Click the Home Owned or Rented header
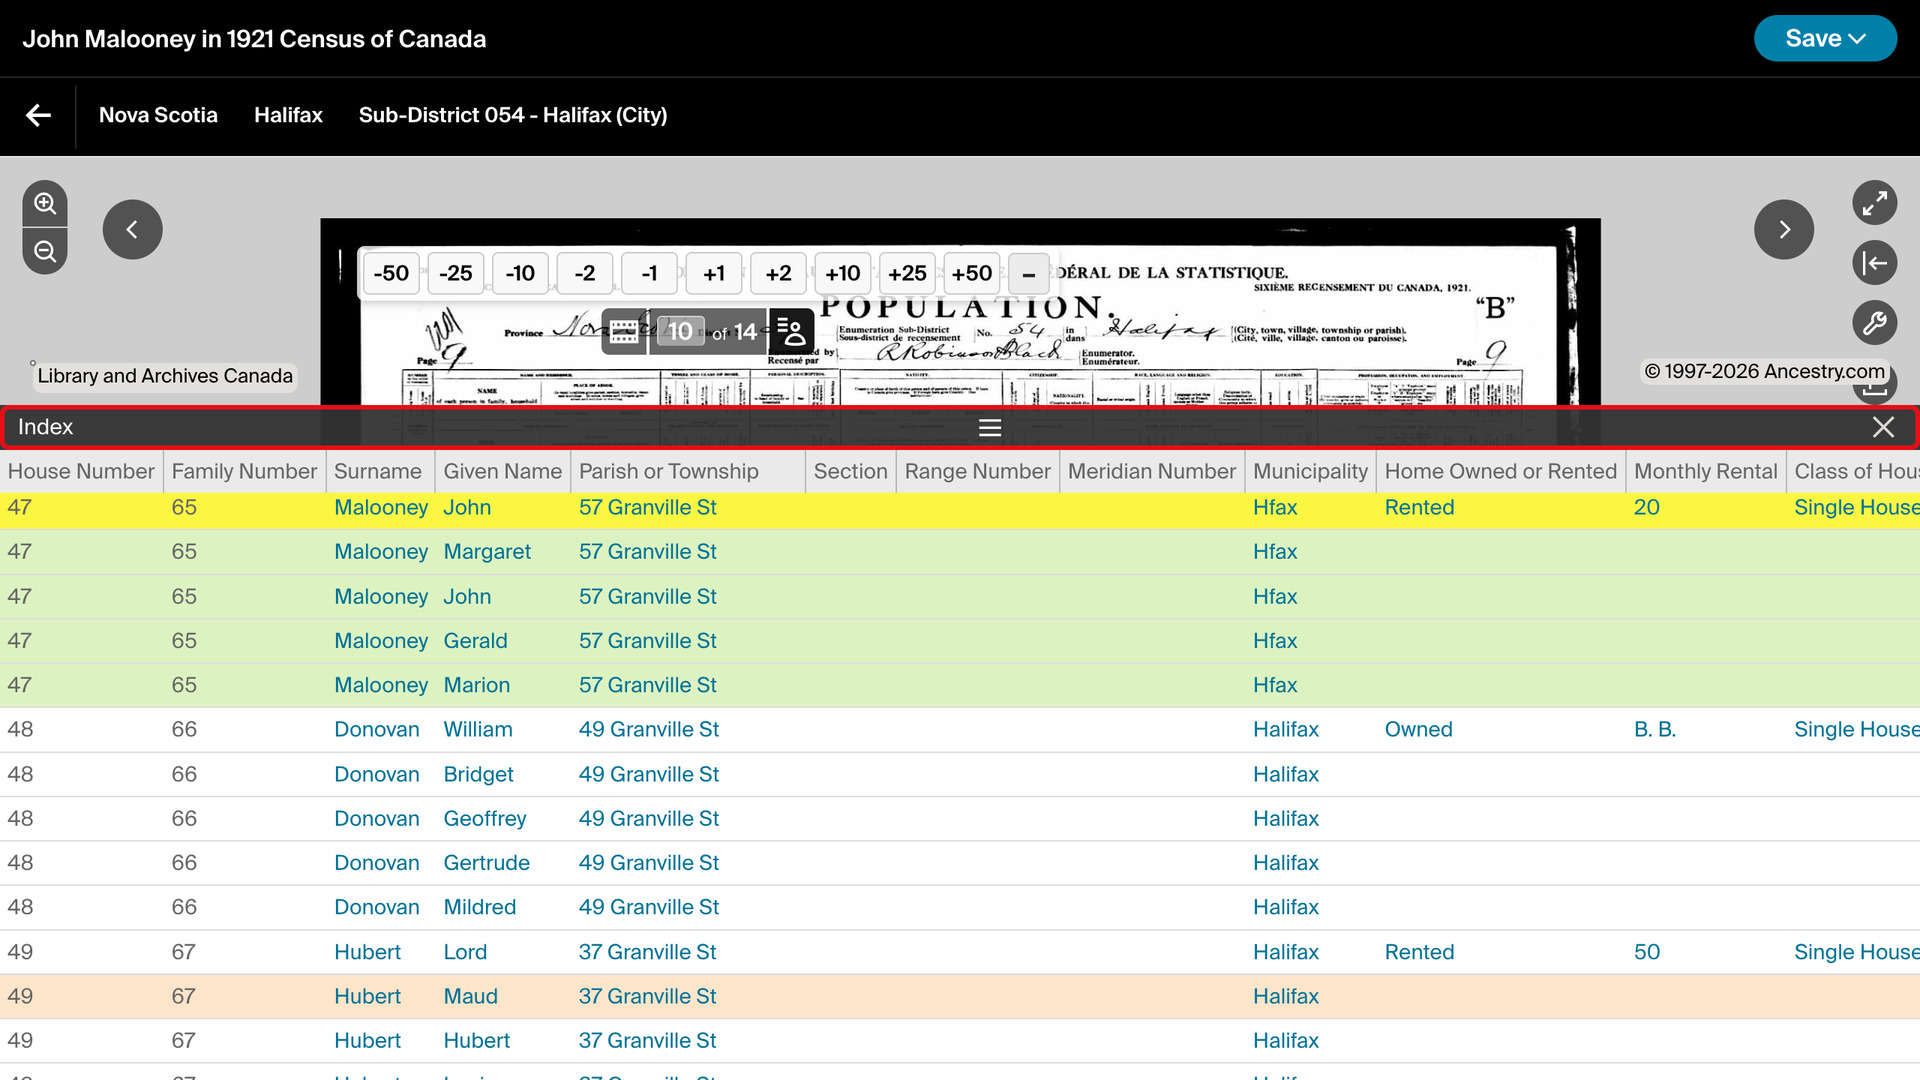The image size is (1920, 1080). pyautogui.click(x=1500, y=471)
